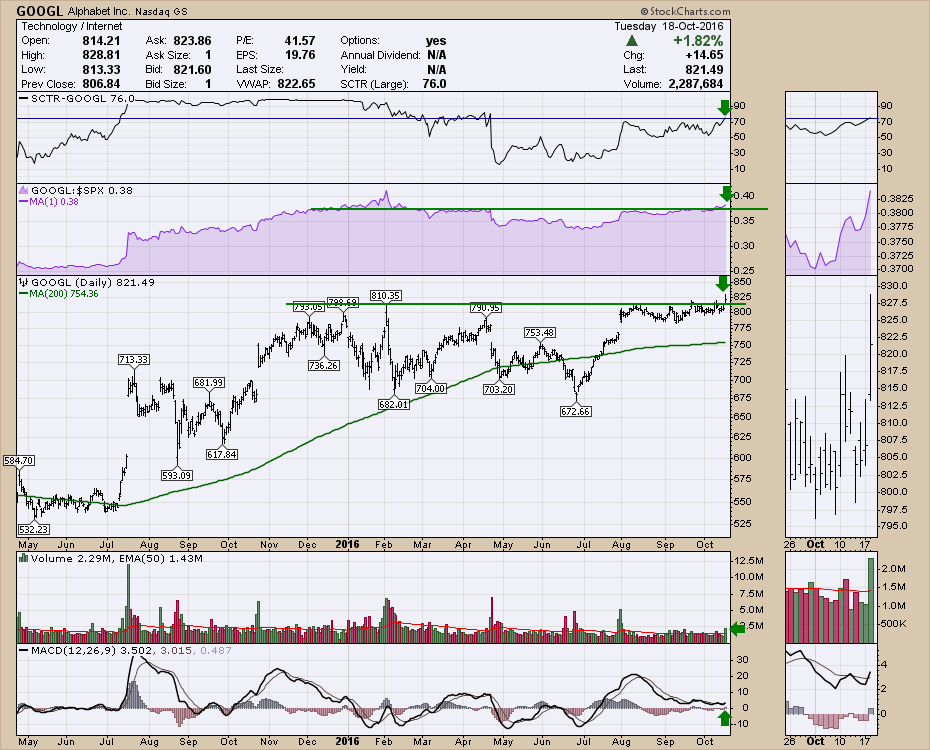
Task: Click the EPS value 19.76
Action: coord(300,55)
